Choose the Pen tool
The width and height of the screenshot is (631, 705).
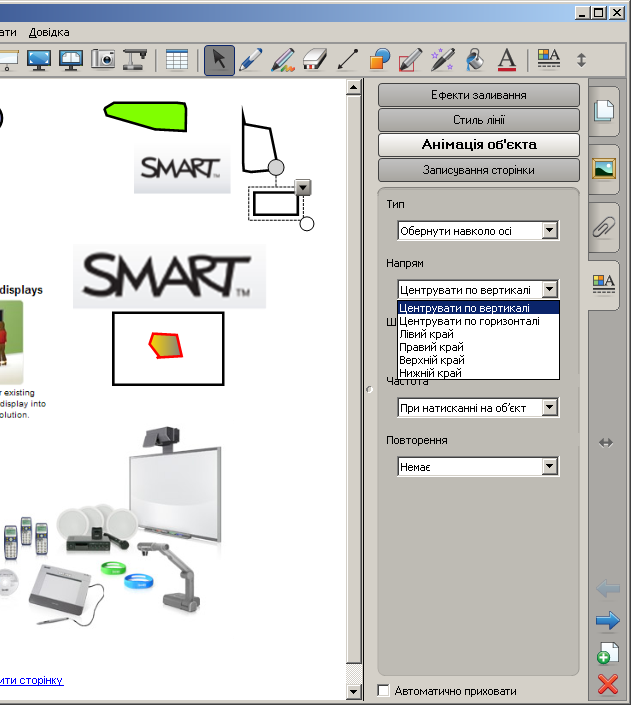click(251, 60)
